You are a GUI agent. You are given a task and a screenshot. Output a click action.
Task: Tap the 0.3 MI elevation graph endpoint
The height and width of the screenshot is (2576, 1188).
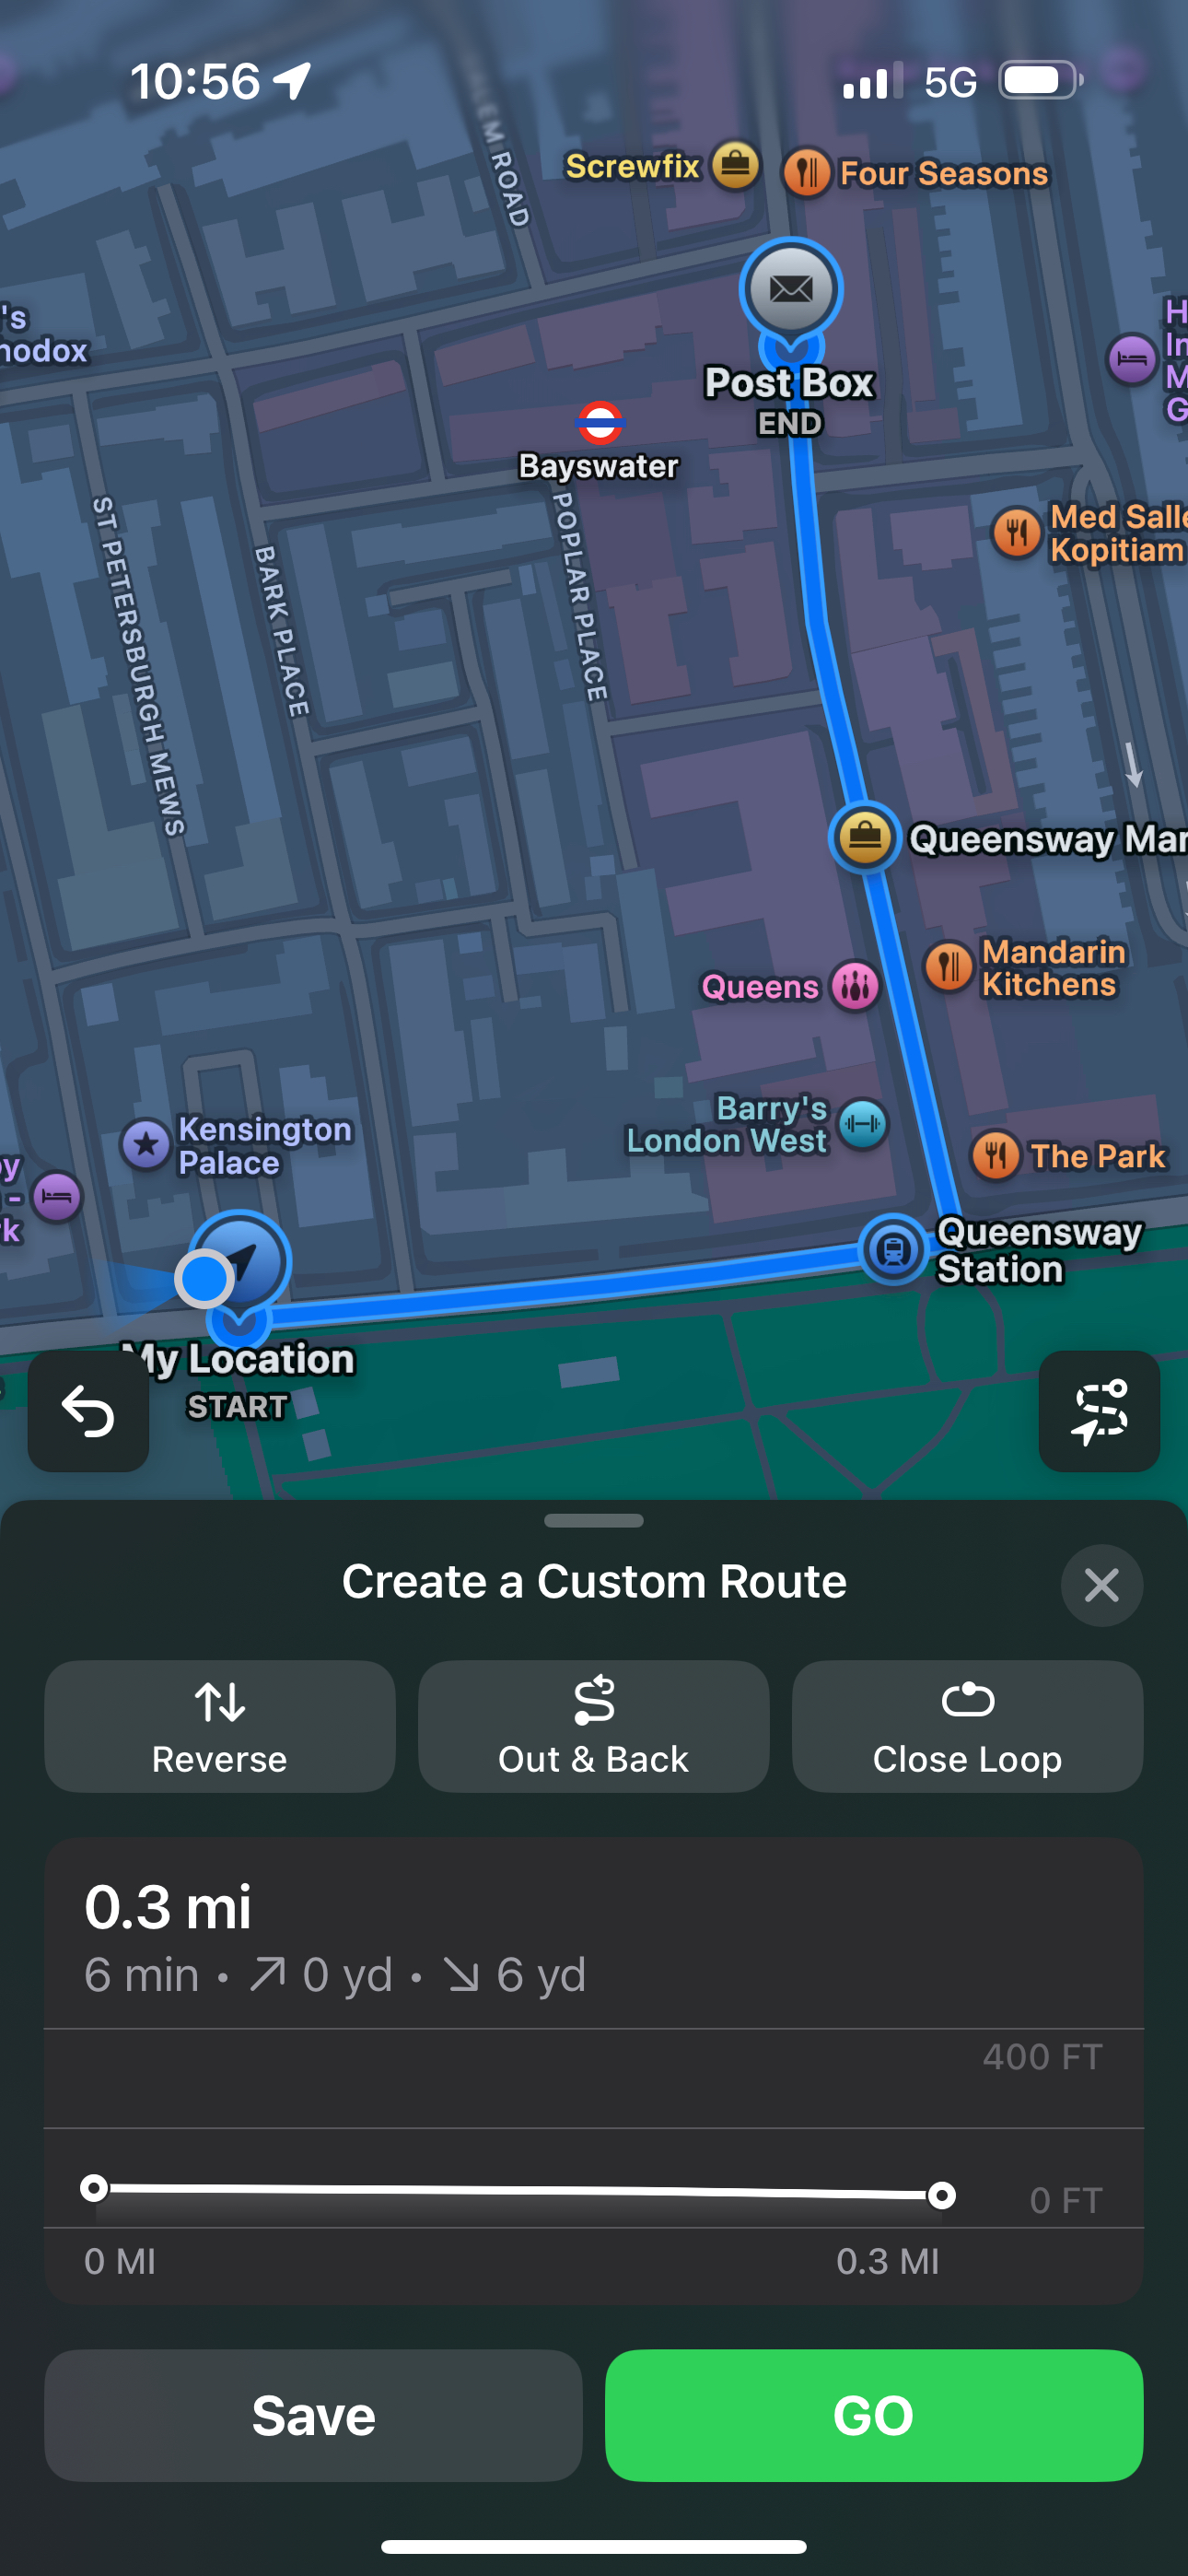pos(941,2195)
